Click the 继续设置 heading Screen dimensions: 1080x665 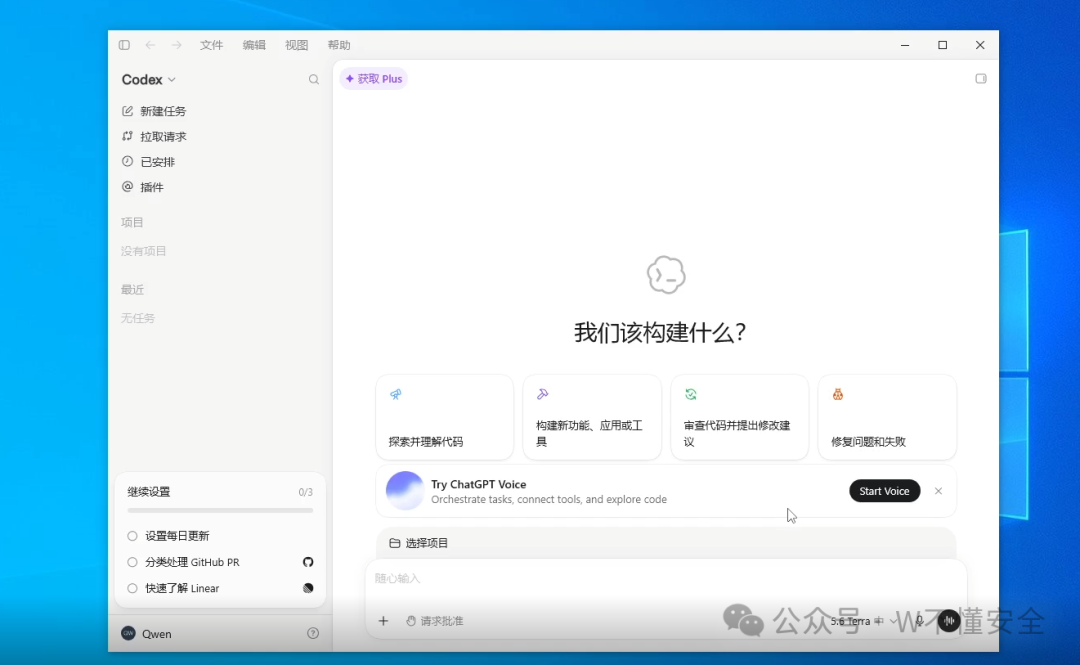coord(149,492)
